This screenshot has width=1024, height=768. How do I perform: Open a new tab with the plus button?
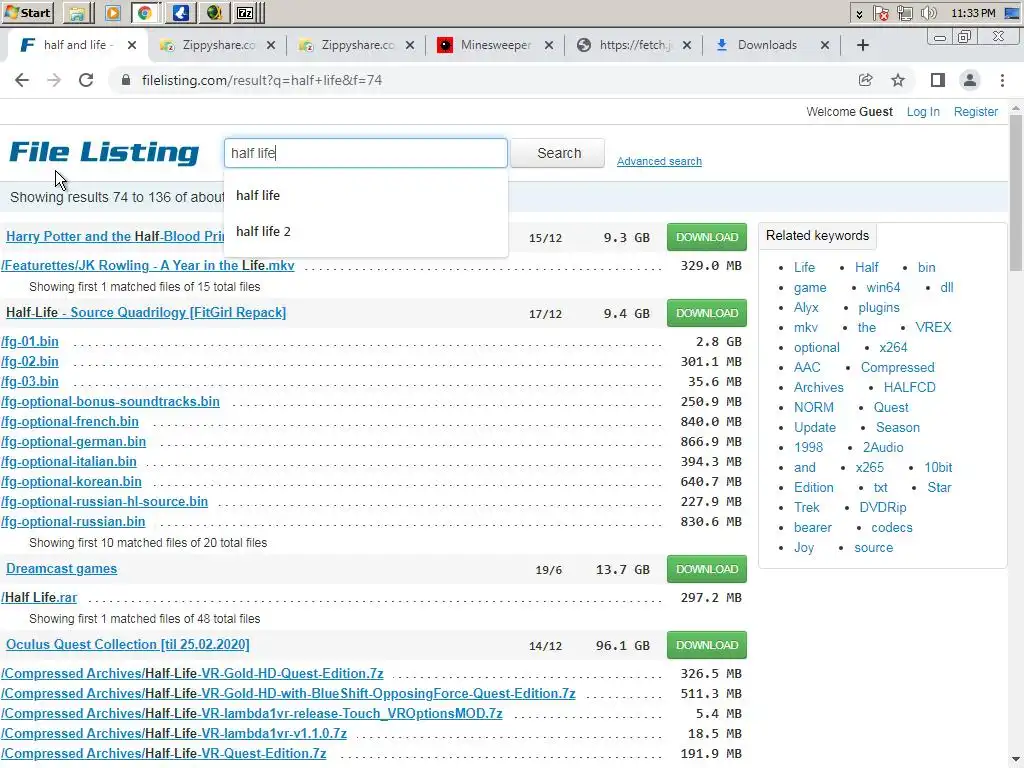(x=863, y=45)
